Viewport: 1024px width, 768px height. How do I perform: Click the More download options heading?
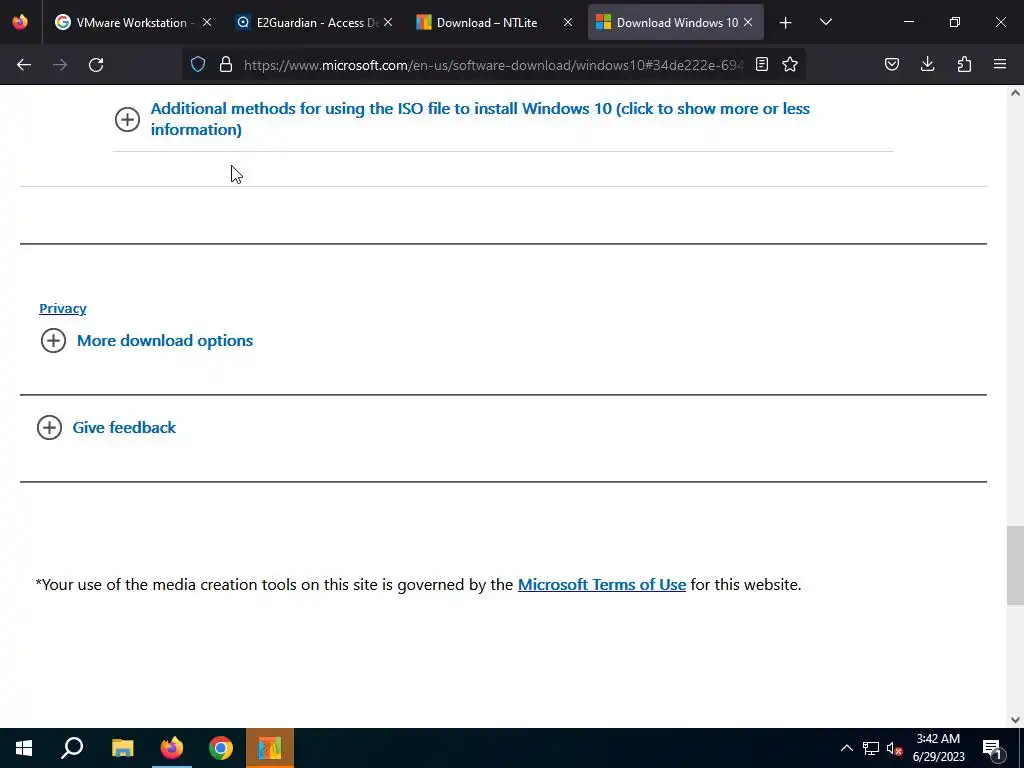click(x=165, y=340)
